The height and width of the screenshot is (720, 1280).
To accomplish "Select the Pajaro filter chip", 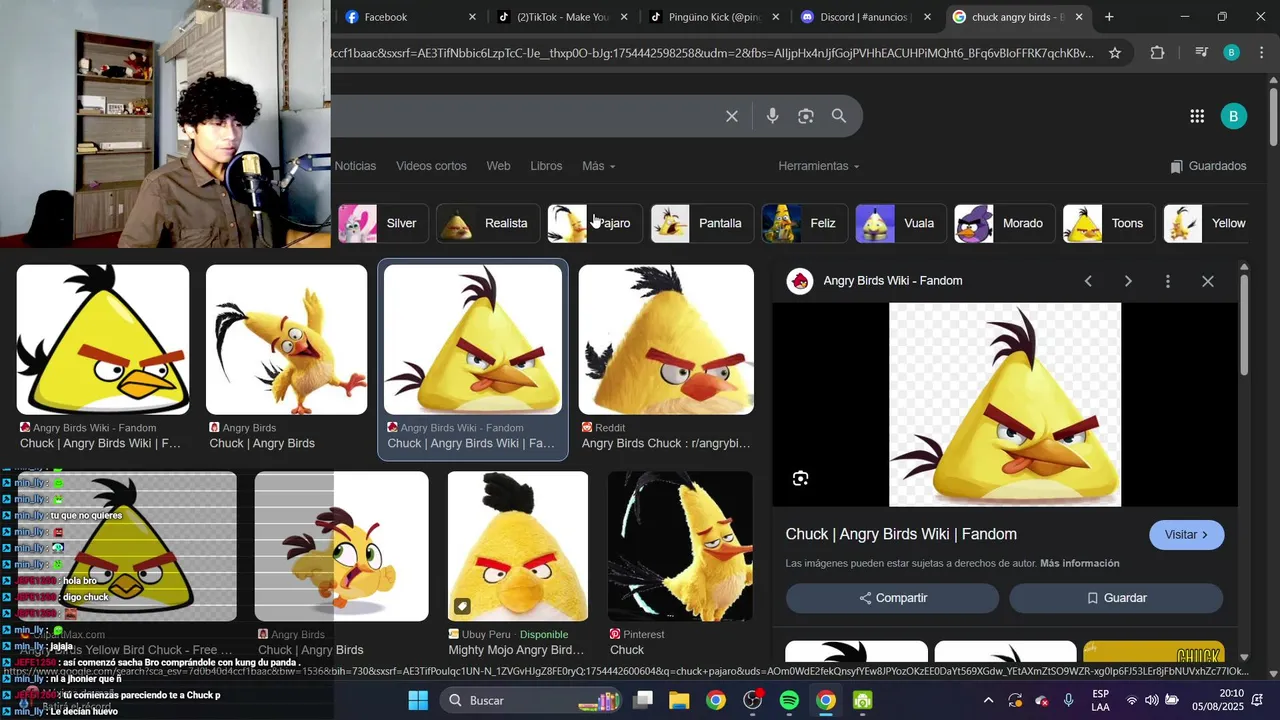I will coord(595,223).
